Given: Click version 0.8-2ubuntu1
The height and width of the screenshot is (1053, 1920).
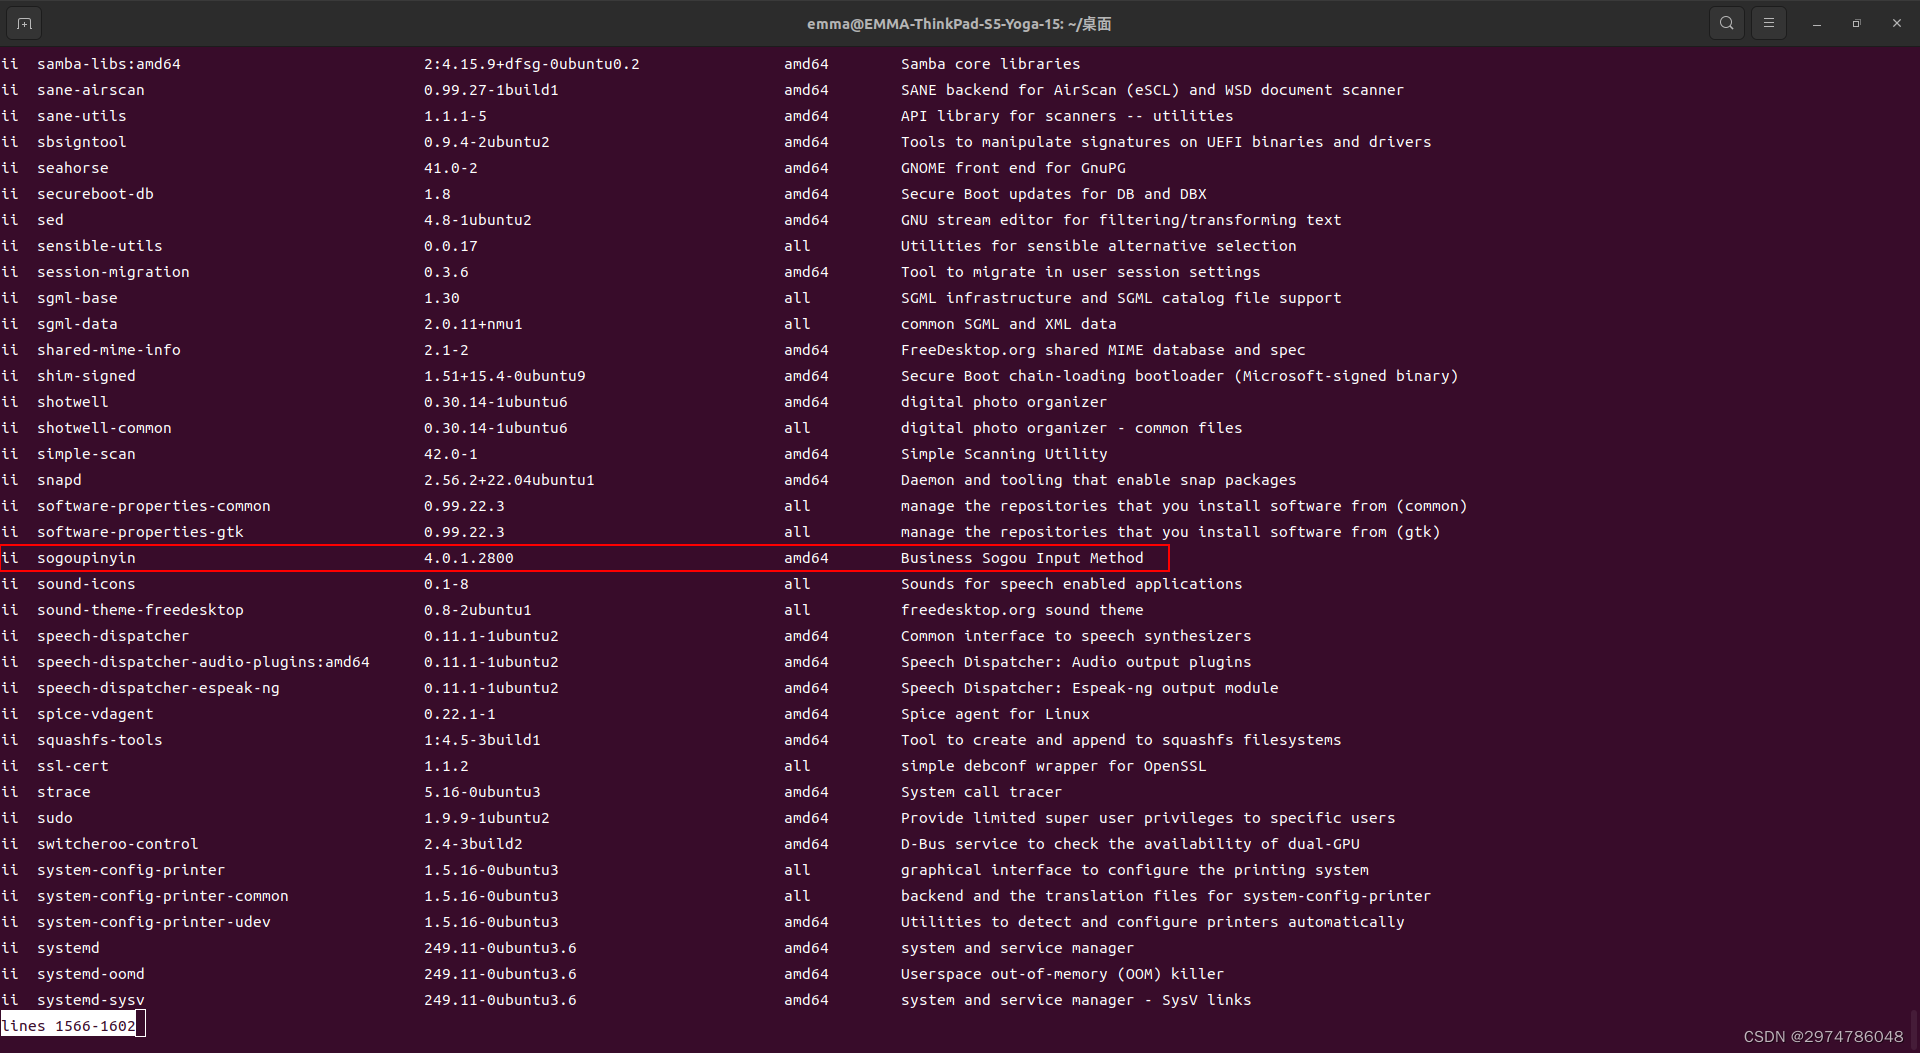Looking at the screenshot, I should pyautogui.click(x=477, y=610).
